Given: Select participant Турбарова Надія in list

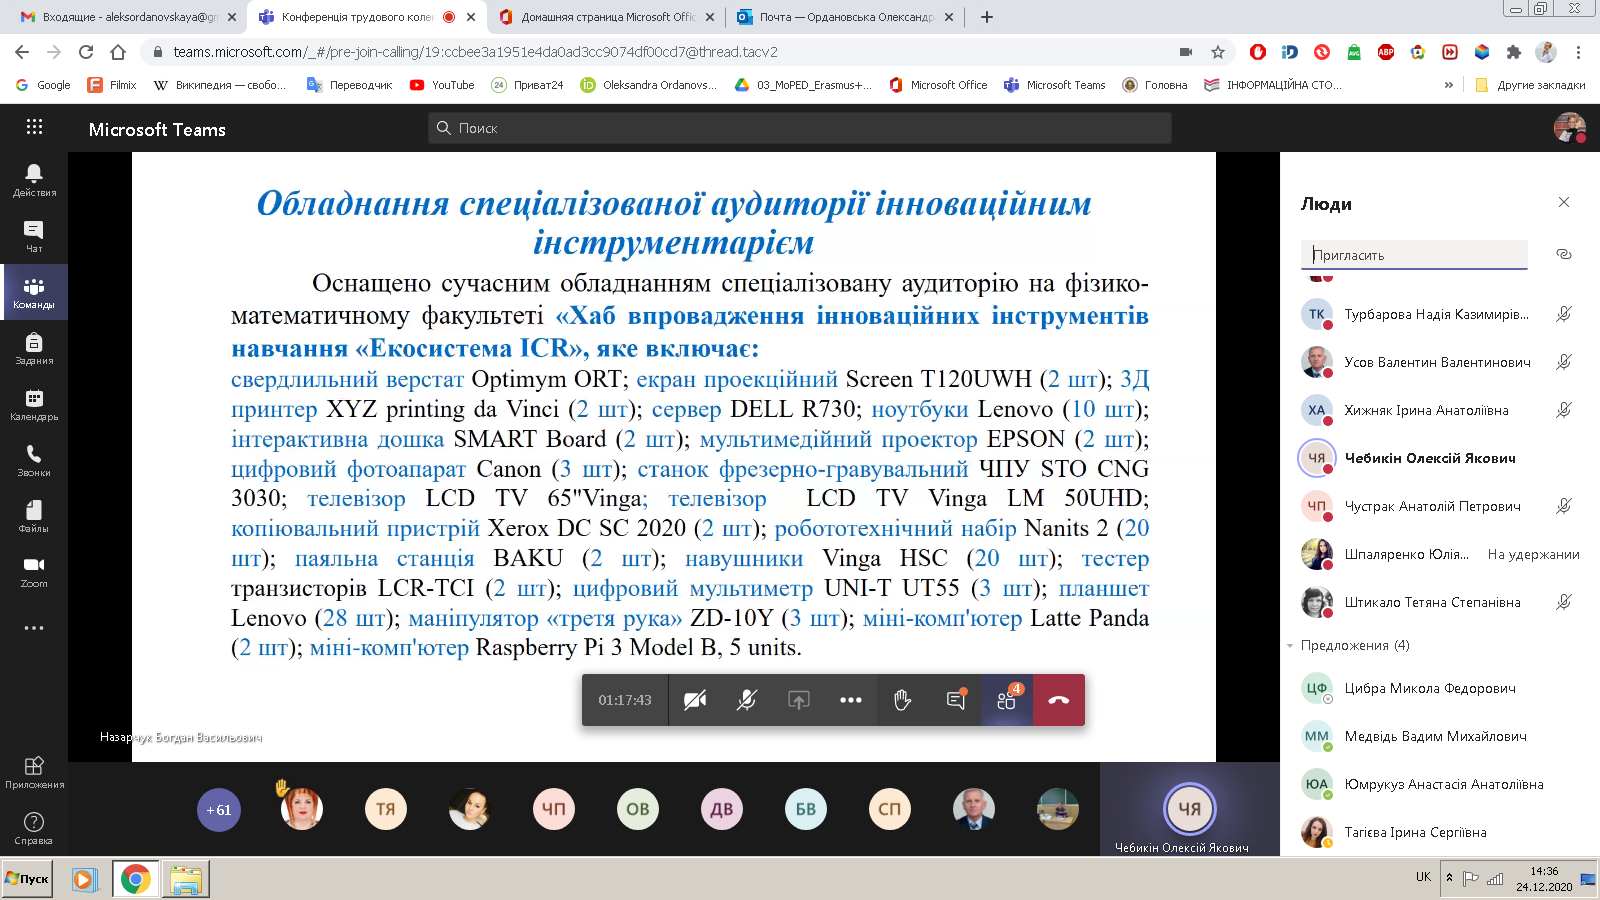Looking at the screenshot, I should click(x=1440, y=314).
